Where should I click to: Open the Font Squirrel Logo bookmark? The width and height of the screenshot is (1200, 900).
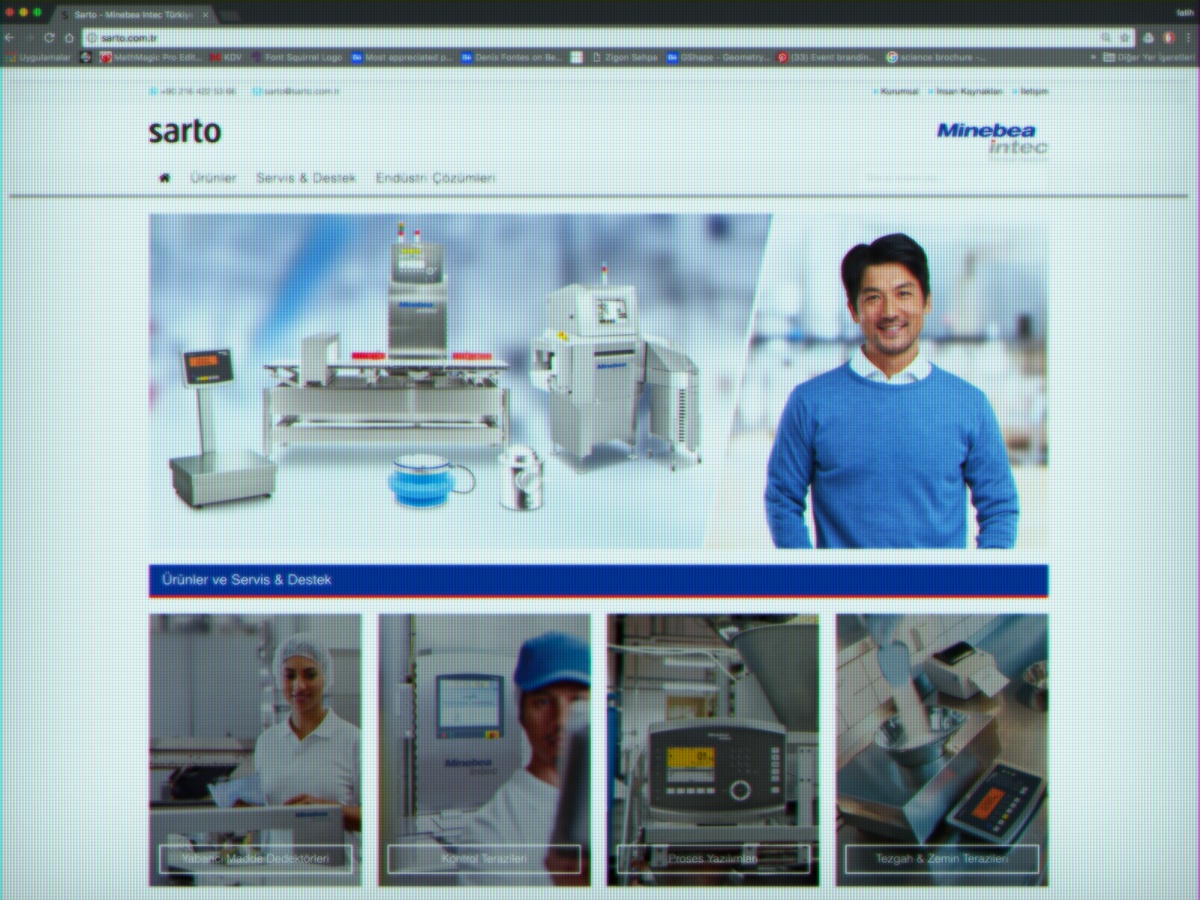click(x=297, y=58)
